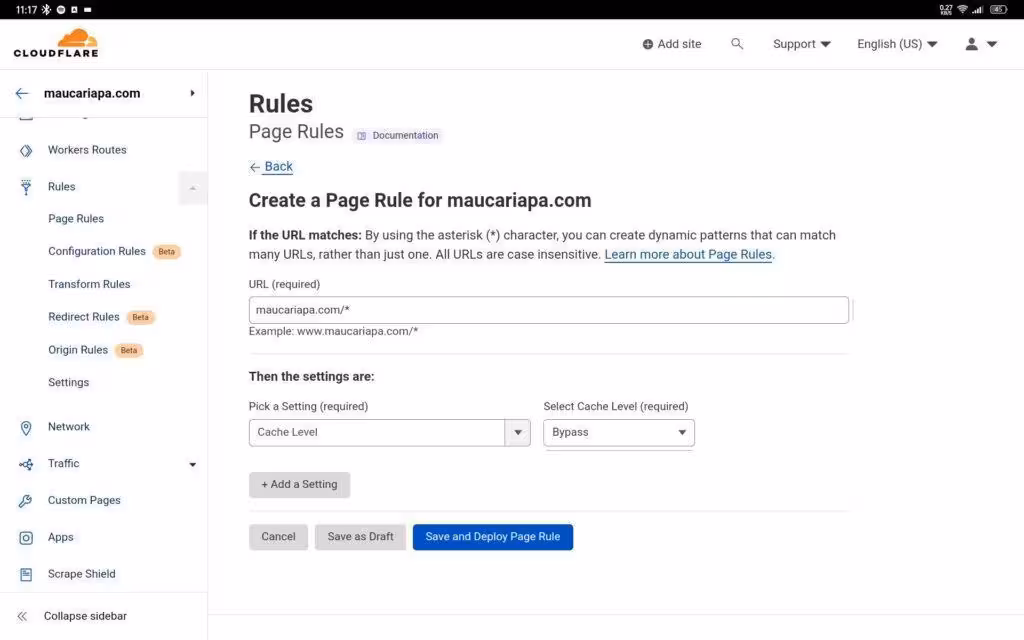1024x640 pixels.
Task: Open the Support dropdown menu
Action: point(801,44)
